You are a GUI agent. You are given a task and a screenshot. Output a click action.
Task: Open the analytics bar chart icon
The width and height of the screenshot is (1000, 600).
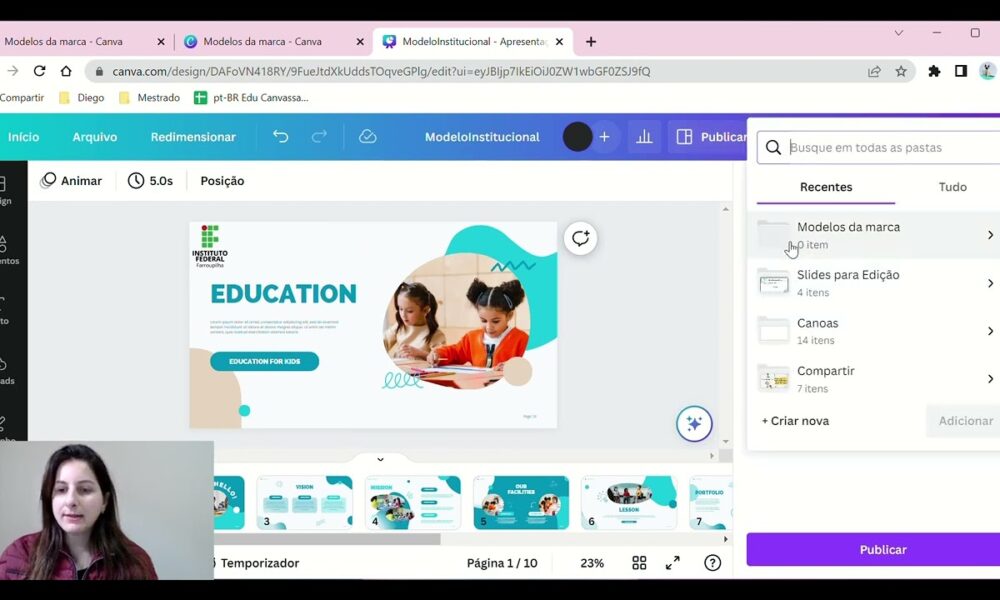[644, 136]
